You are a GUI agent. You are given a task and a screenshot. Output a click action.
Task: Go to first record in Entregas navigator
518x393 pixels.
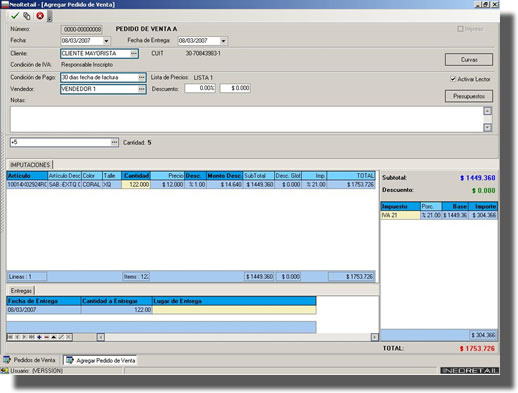tap(10, 337)
